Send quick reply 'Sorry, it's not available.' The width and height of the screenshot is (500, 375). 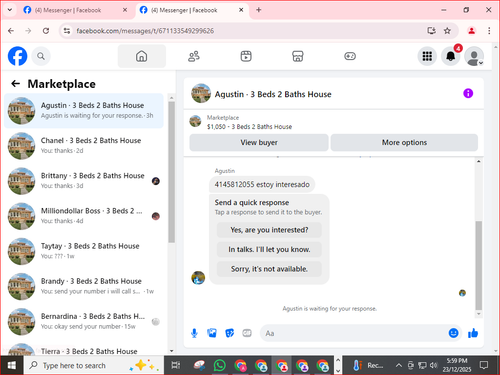tap(269, 269)
